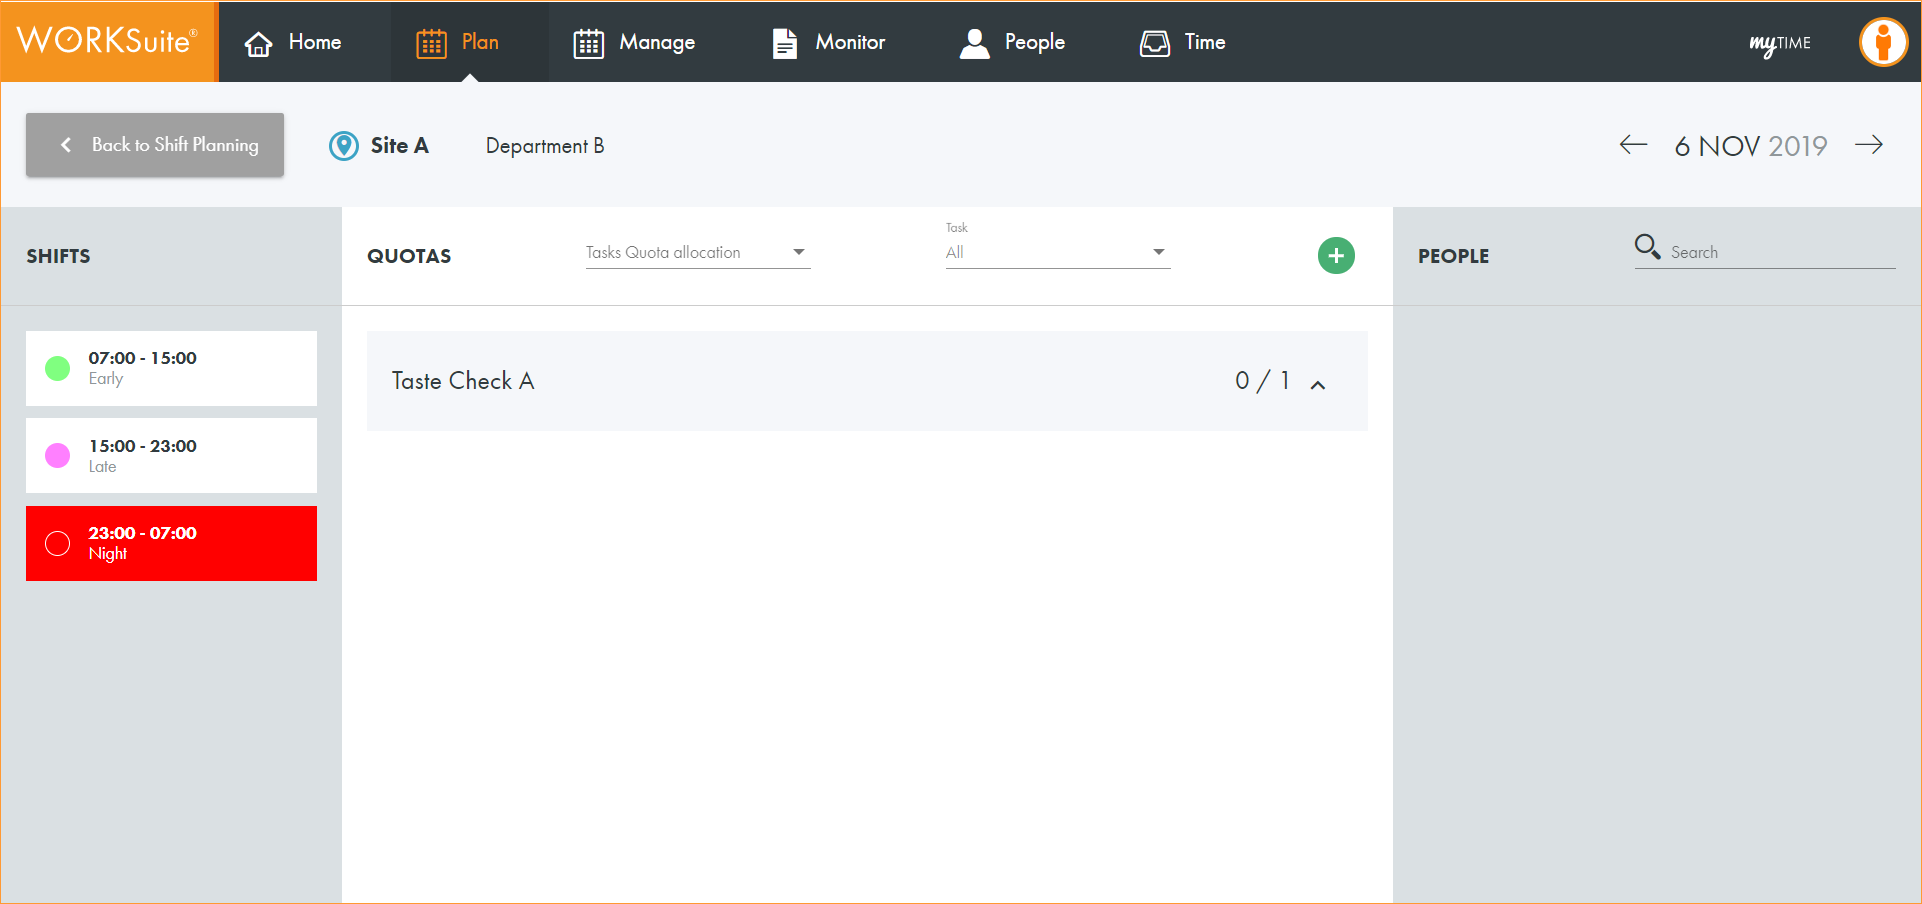Image resolution: width=1922 pixels, height=904 pixels.
Task: Open the Task filter dropdown
Action: (x=1057, y=253)
